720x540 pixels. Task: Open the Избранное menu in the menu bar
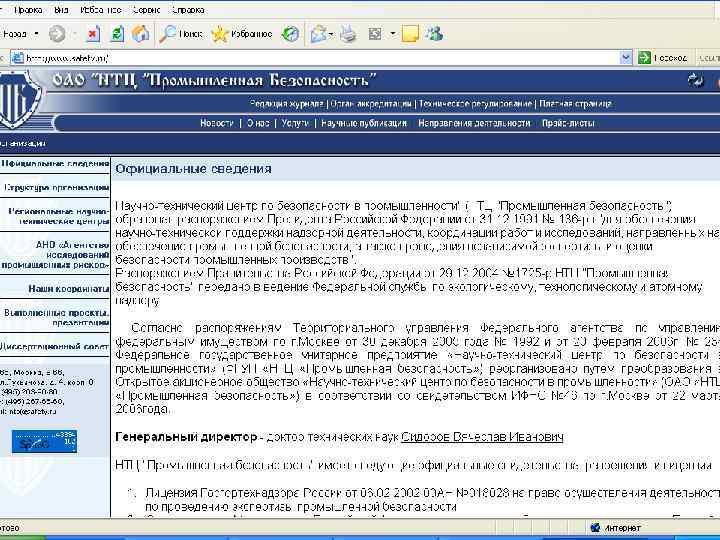pyautogui.click(x=101, y=10)
